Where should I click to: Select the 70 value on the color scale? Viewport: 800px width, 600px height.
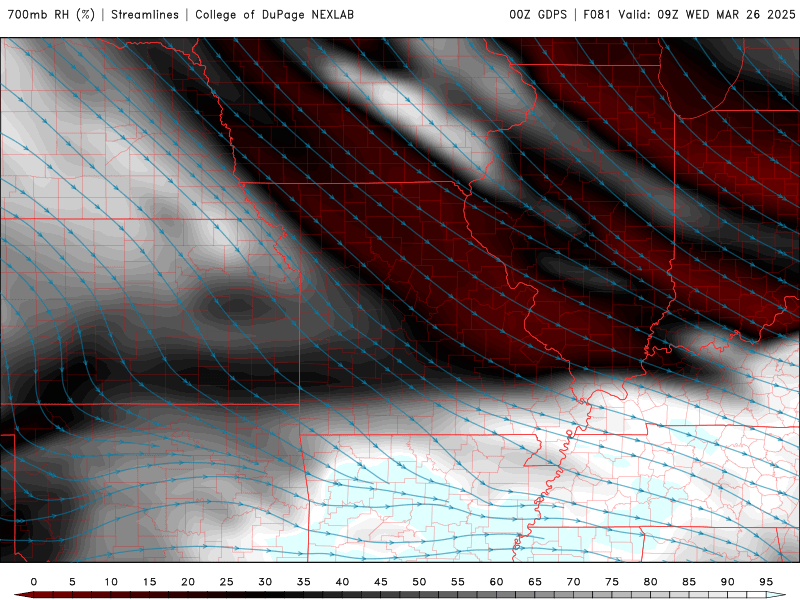click(573, 582)
